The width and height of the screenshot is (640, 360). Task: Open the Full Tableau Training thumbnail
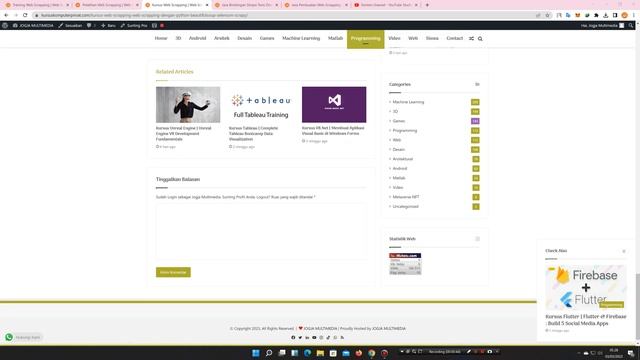261,104
